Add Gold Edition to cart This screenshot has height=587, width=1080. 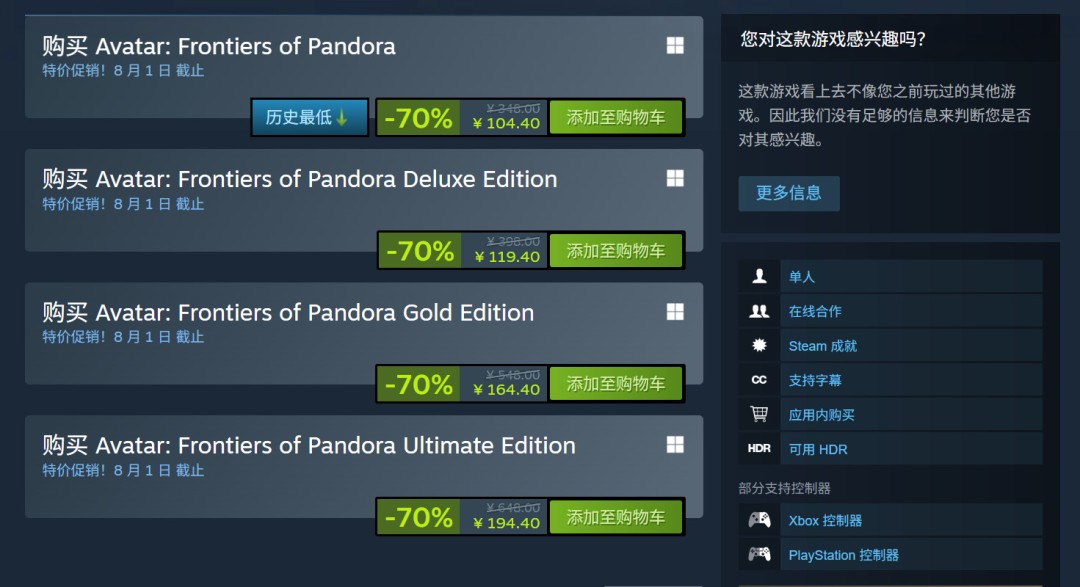616,384
